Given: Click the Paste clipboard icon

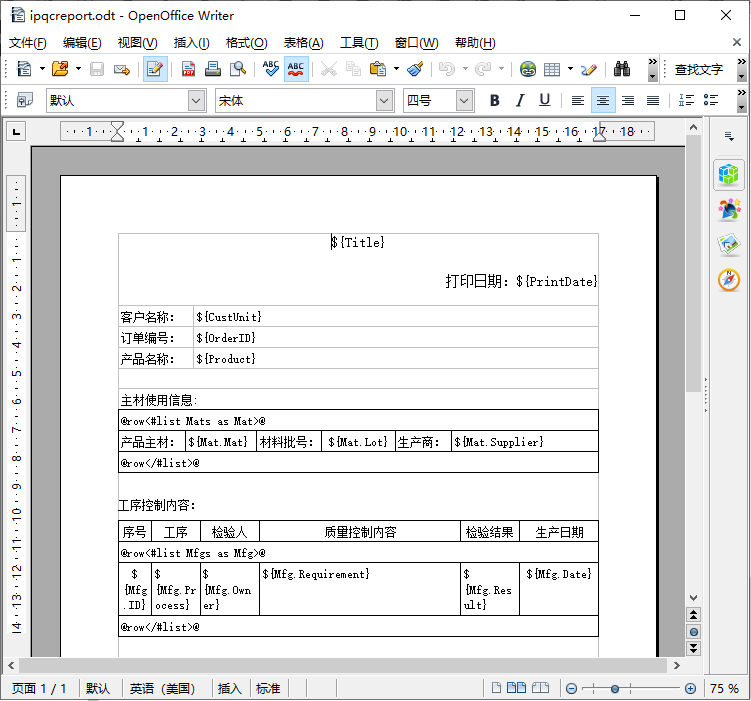Looking at the screenshot, I should coord(378,69).
